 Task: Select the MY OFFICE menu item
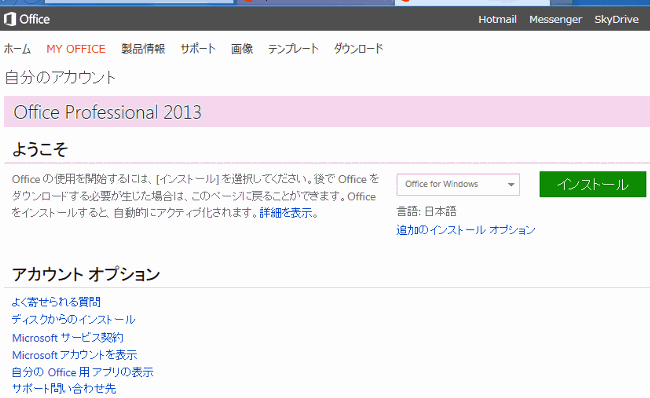(x=76, y=49)
